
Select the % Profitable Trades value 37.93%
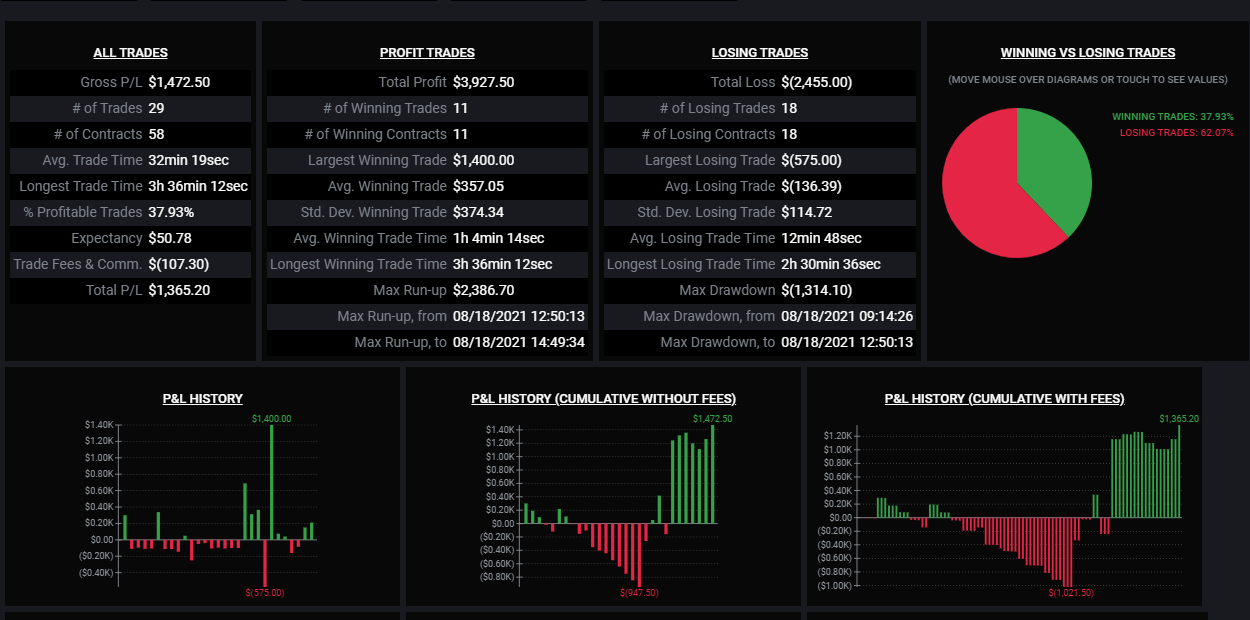[x=171, y=212]
